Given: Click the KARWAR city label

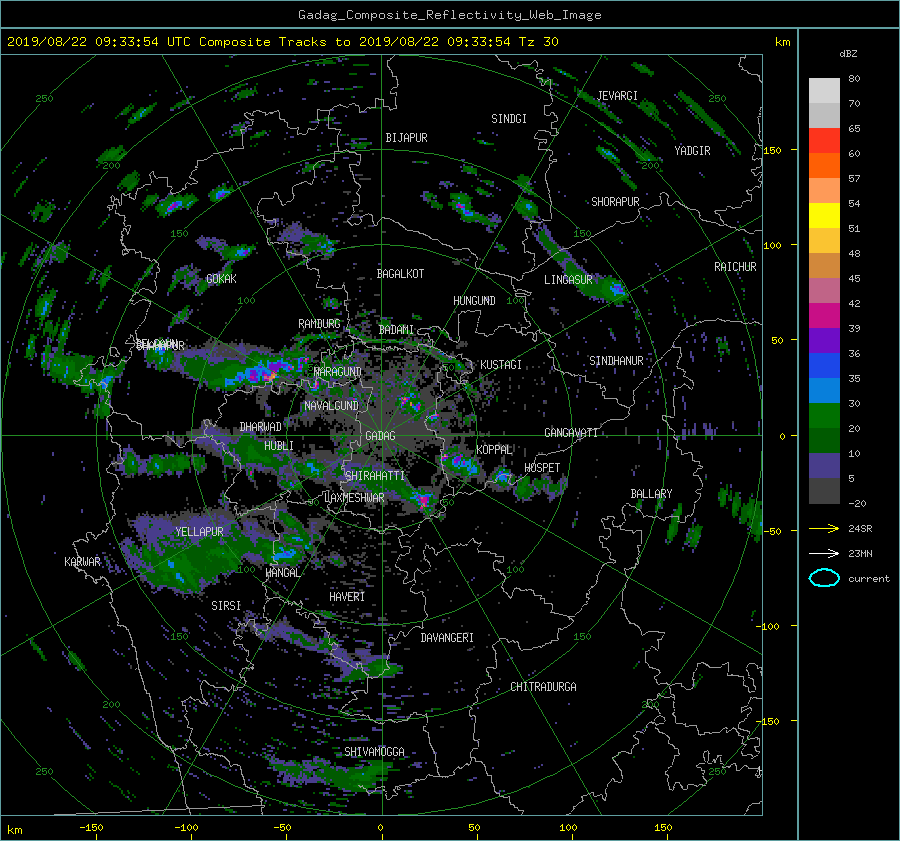Looking at the screenshot, I should coord(83,561).
